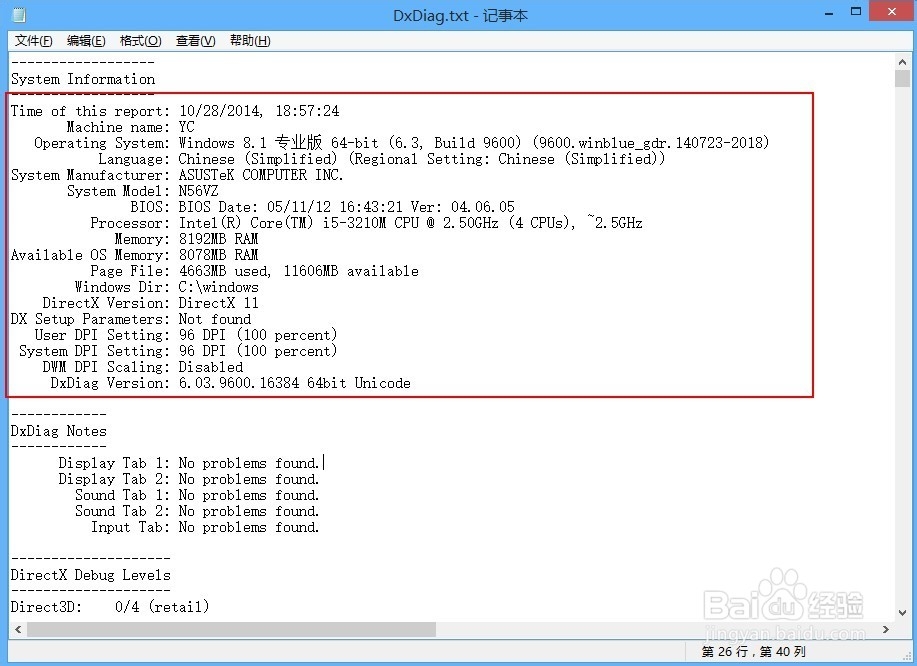Open the 查看(V) menu
This screenshot has height=666, width=917.
point(195,40)
